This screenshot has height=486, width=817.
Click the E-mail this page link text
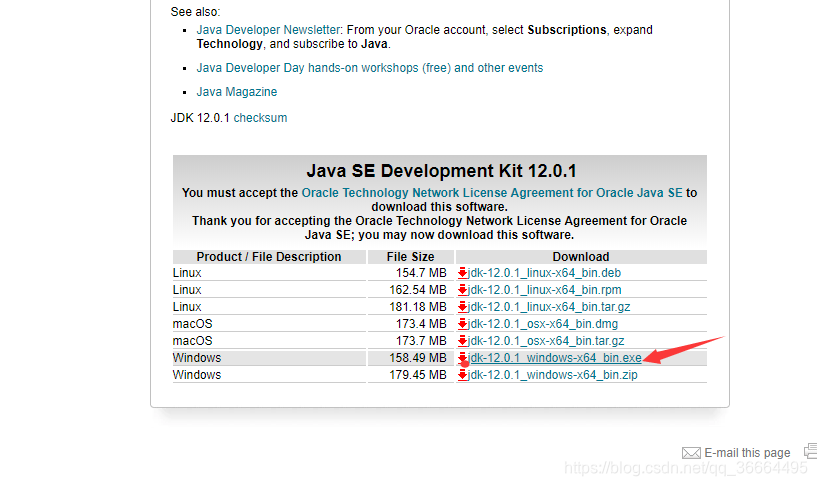pyautogui.click(x=747, y=453)
